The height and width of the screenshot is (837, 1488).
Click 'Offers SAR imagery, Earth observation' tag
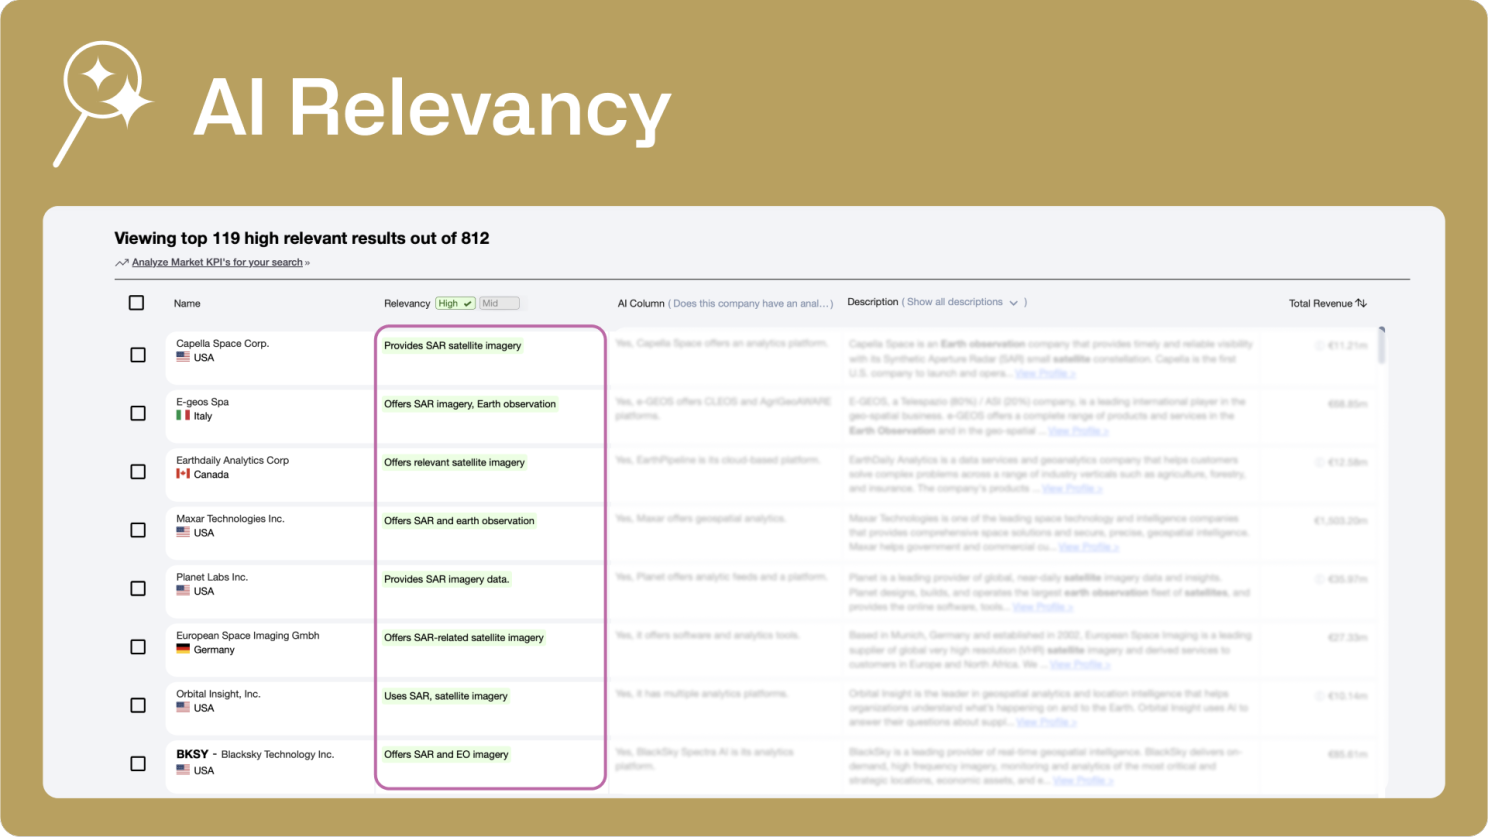pyautogui.click(x=470, y=404)
